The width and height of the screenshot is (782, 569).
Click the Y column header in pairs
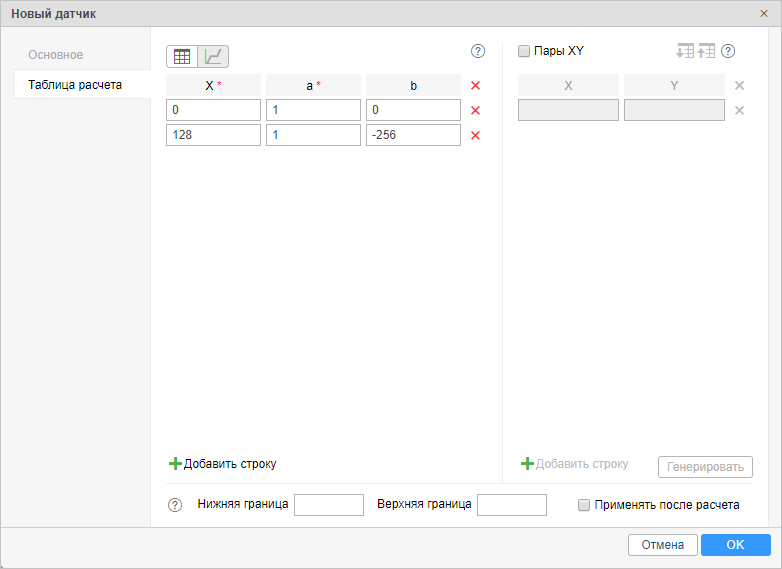[674, 85]
